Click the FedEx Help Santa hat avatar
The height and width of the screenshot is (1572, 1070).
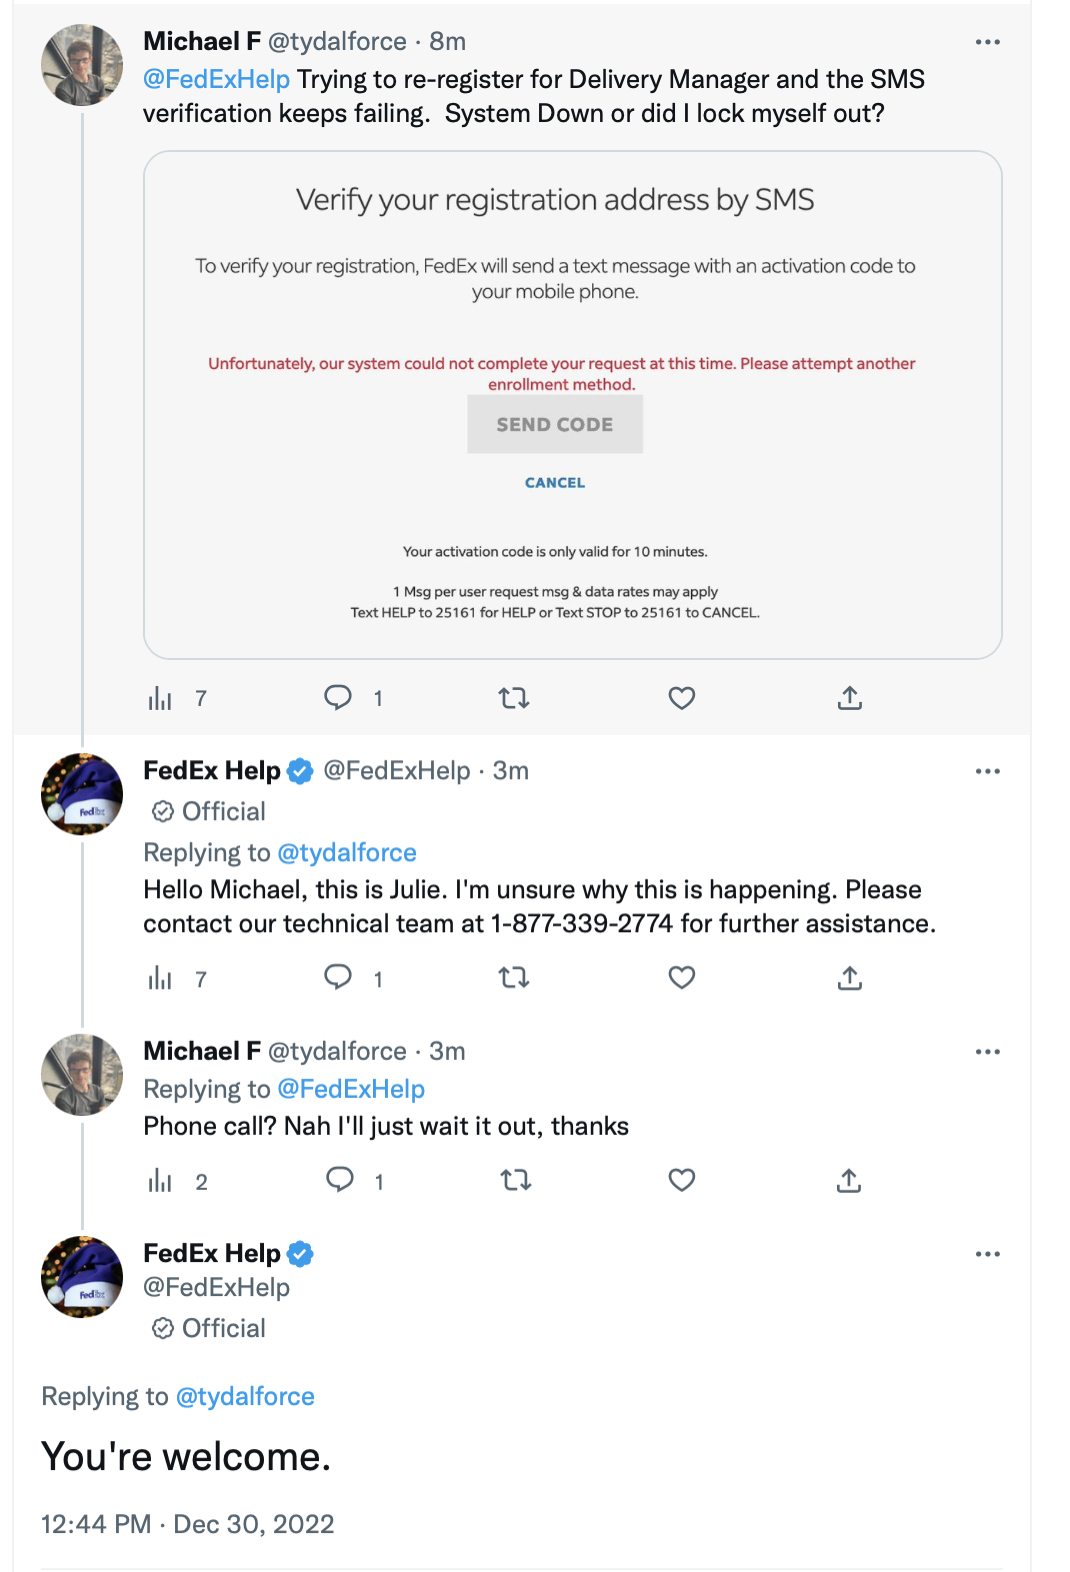coord(82,794)
